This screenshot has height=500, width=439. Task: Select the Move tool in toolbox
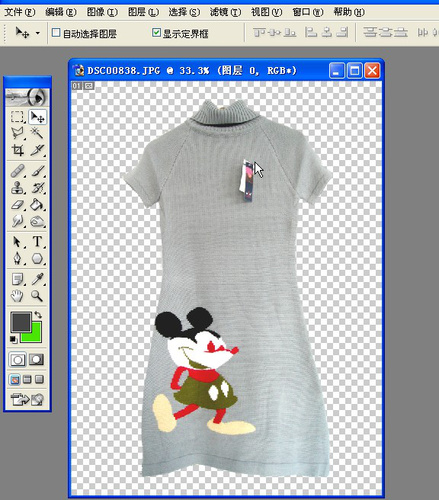click(37, 117)
